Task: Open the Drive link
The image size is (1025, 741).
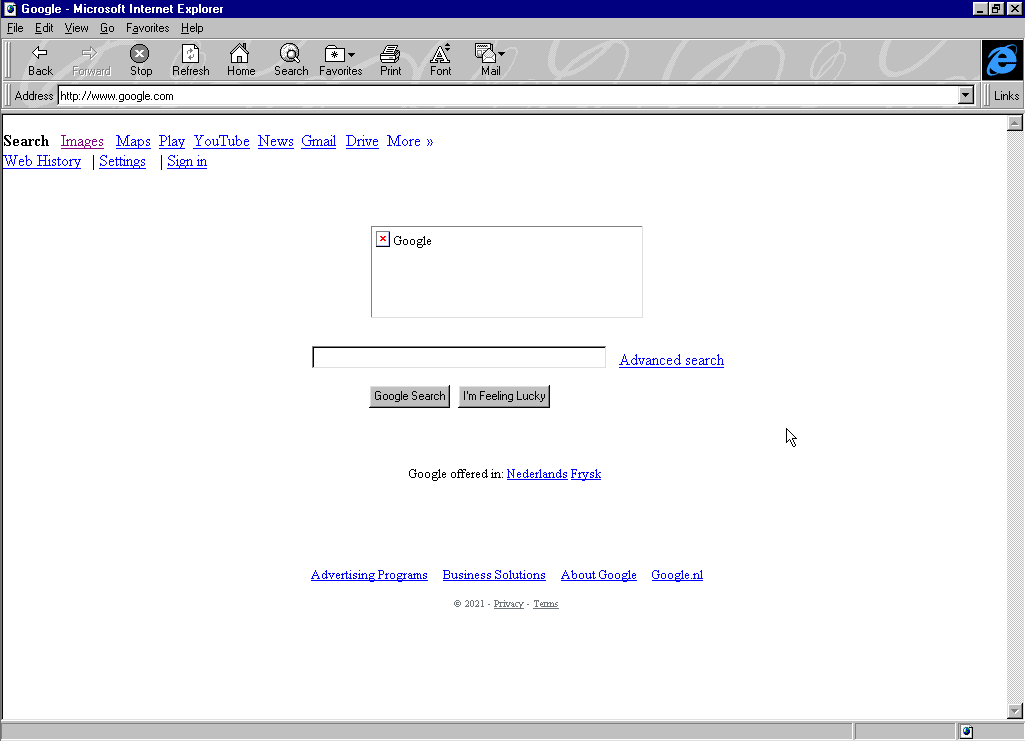Action: coord(362,141)
